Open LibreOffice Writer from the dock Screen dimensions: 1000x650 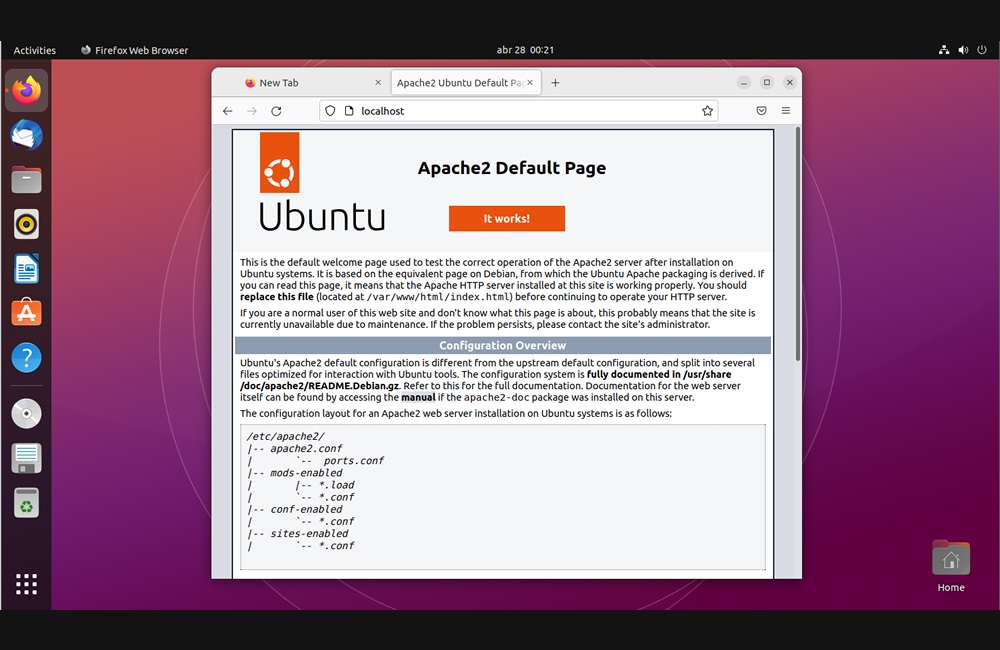click(27, 268)
